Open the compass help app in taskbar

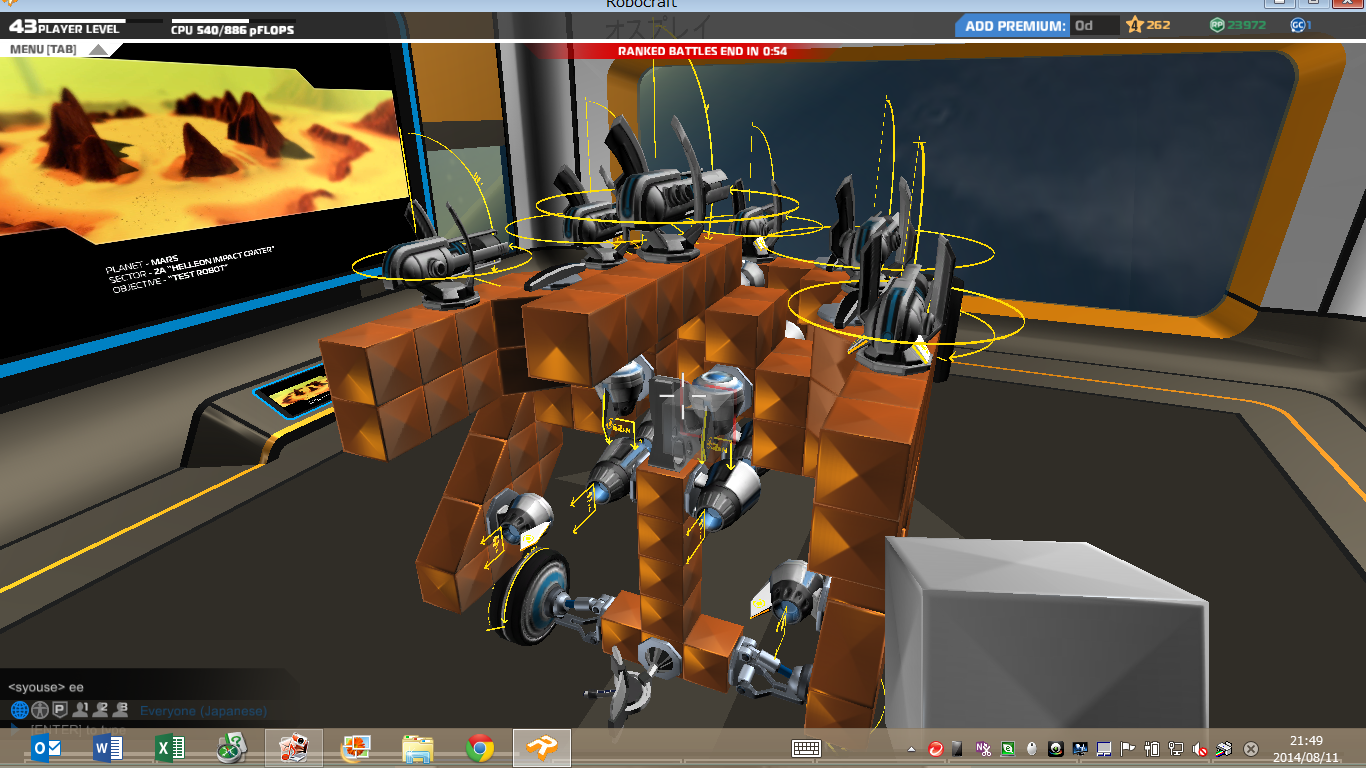[231, 748]
